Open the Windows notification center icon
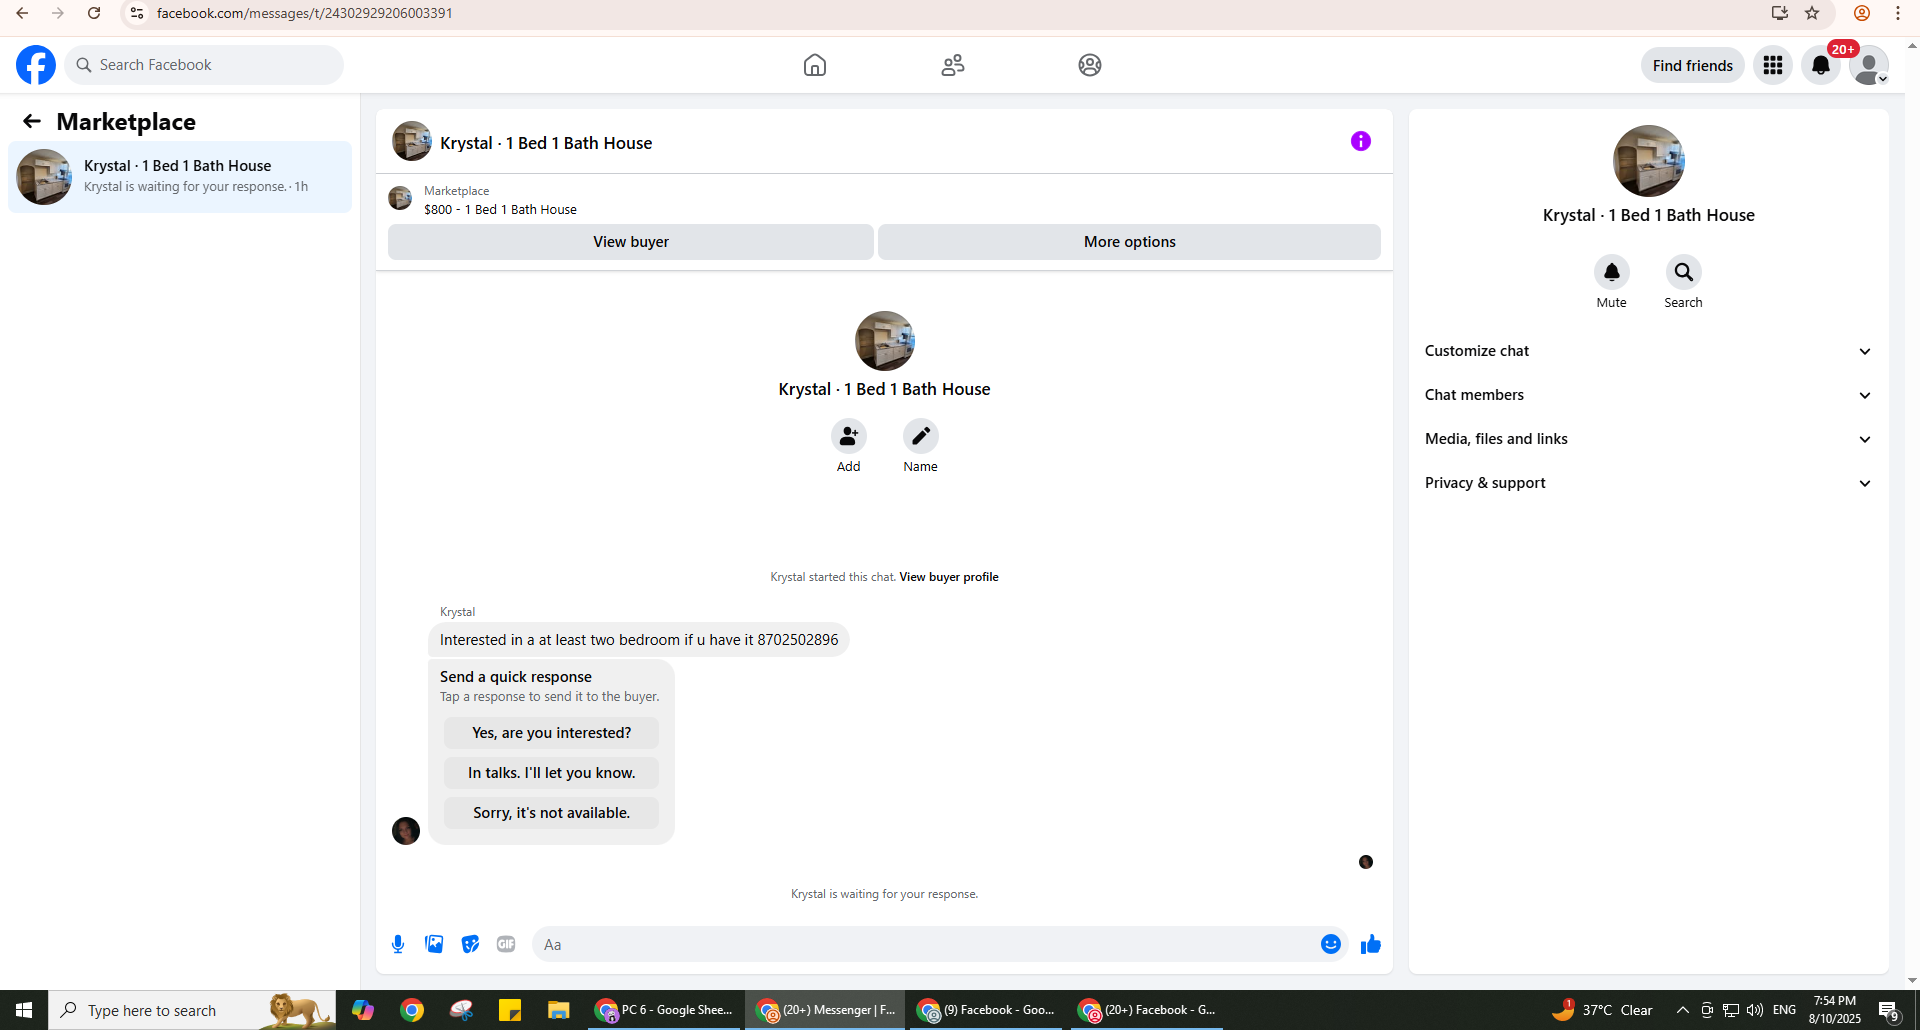The image size is (1920, 1030). pos(1889,1010)
